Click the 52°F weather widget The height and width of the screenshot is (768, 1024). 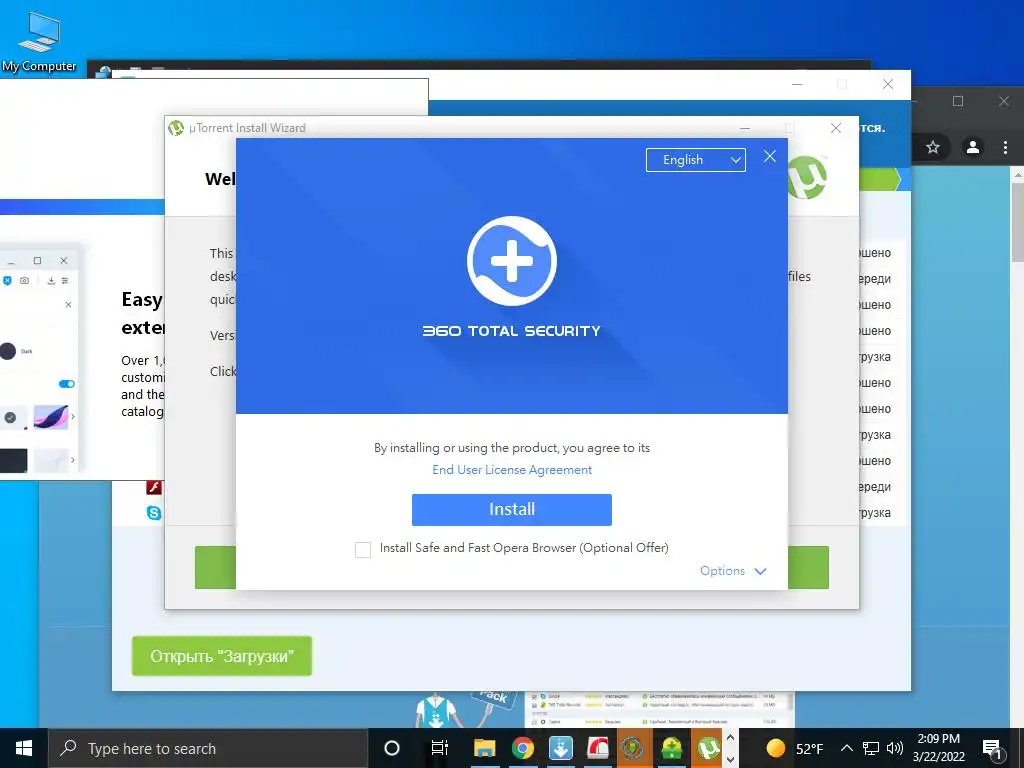coord(794,748)
